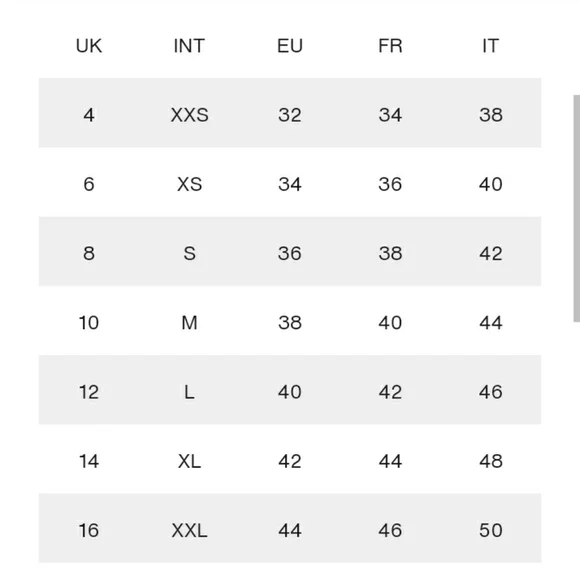
Task: Click the FR column header
Action: coord(390,46)
